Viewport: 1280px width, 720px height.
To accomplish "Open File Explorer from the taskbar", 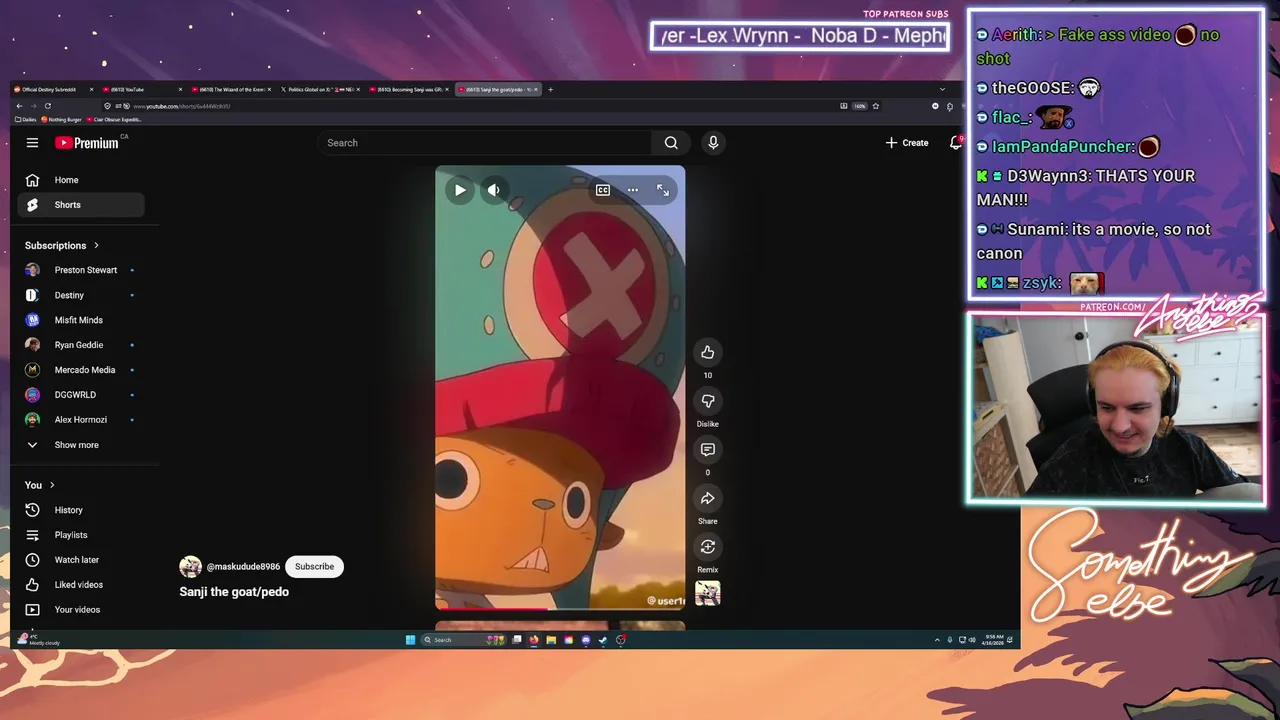I will [x=551, y=640].
